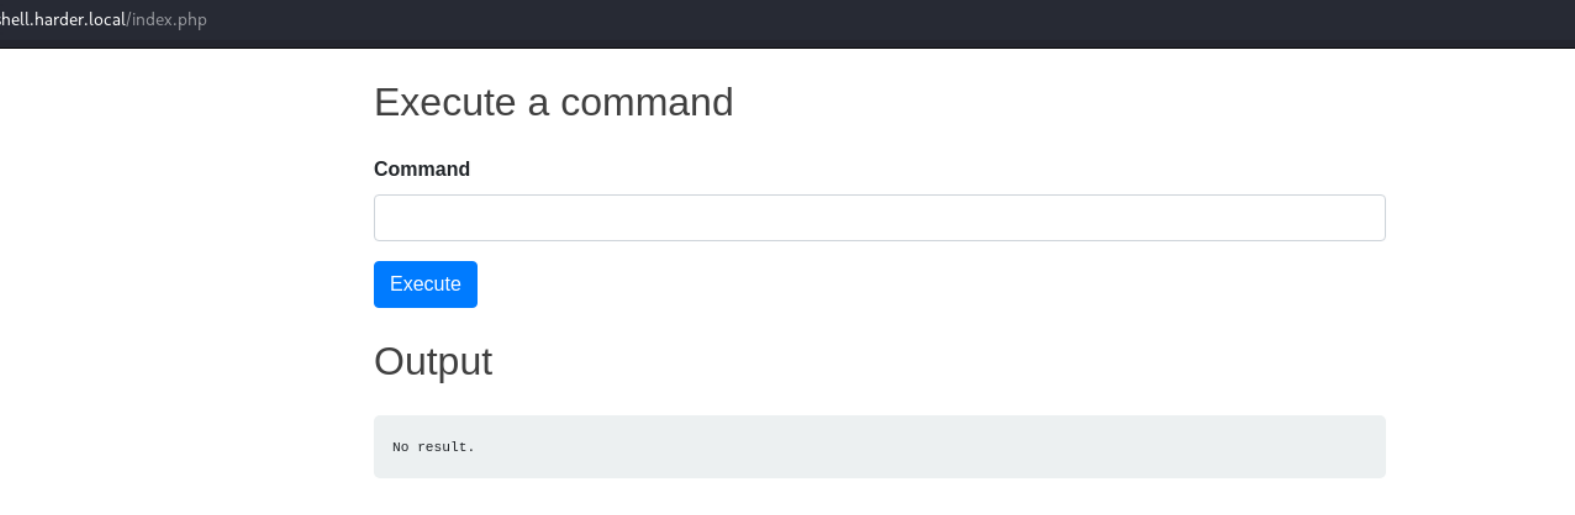Click the right end of Command input
The width and height of the screenshot is (1575, 515).
1360,218
